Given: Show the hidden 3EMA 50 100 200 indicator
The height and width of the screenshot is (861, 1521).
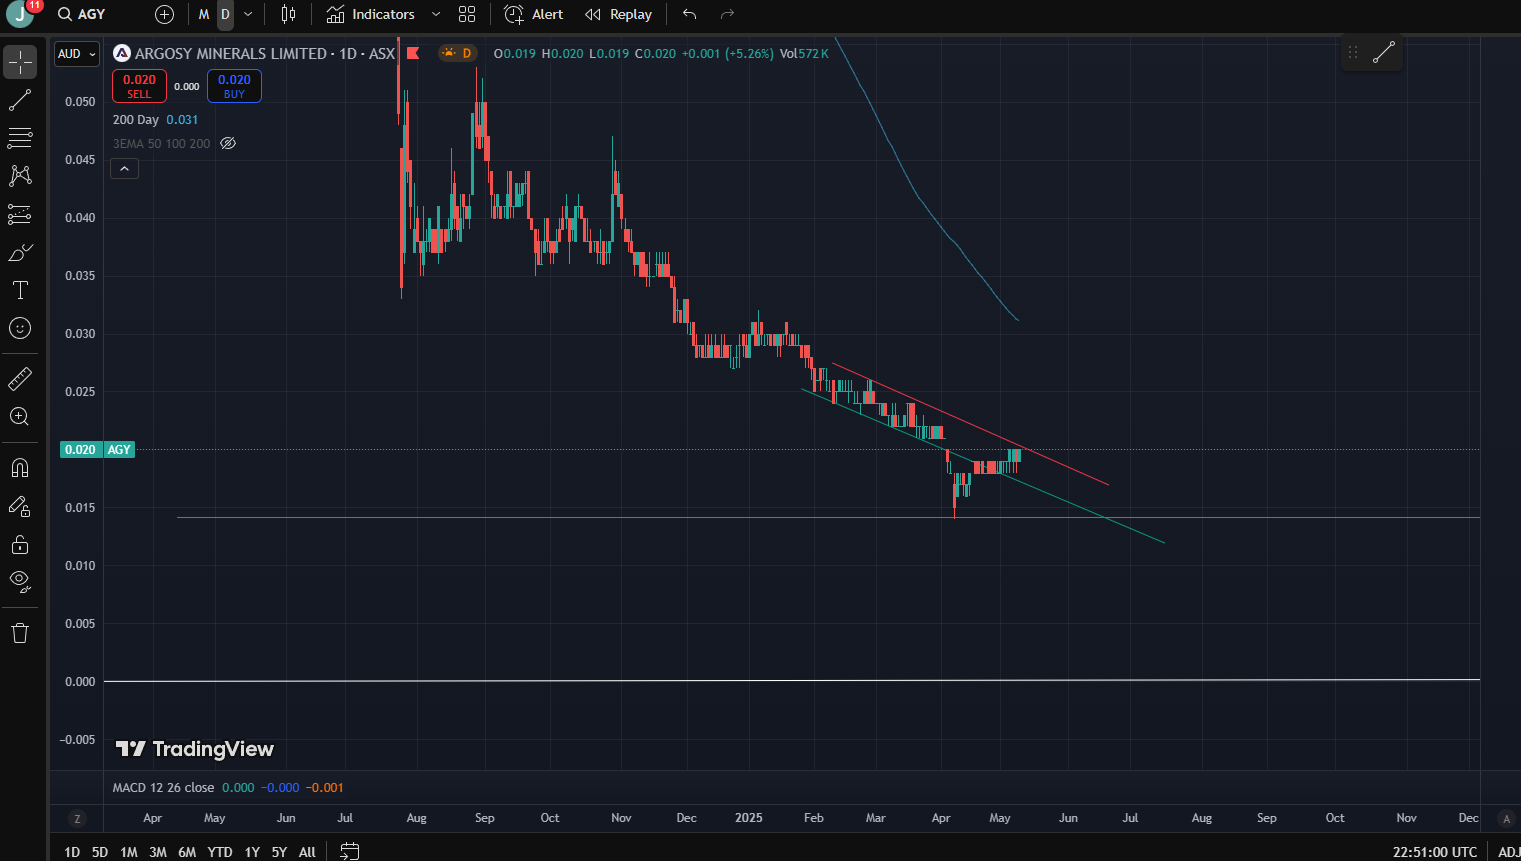Looking at the screenshot, I should point(228,143).
